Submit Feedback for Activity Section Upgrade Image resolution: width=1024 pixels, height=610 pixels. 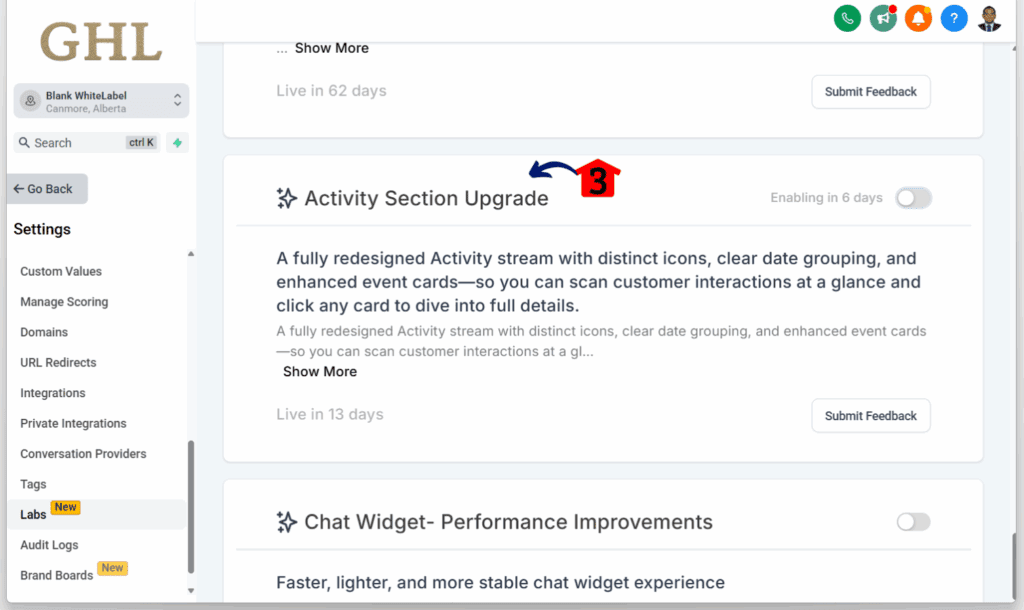(870, 416)
